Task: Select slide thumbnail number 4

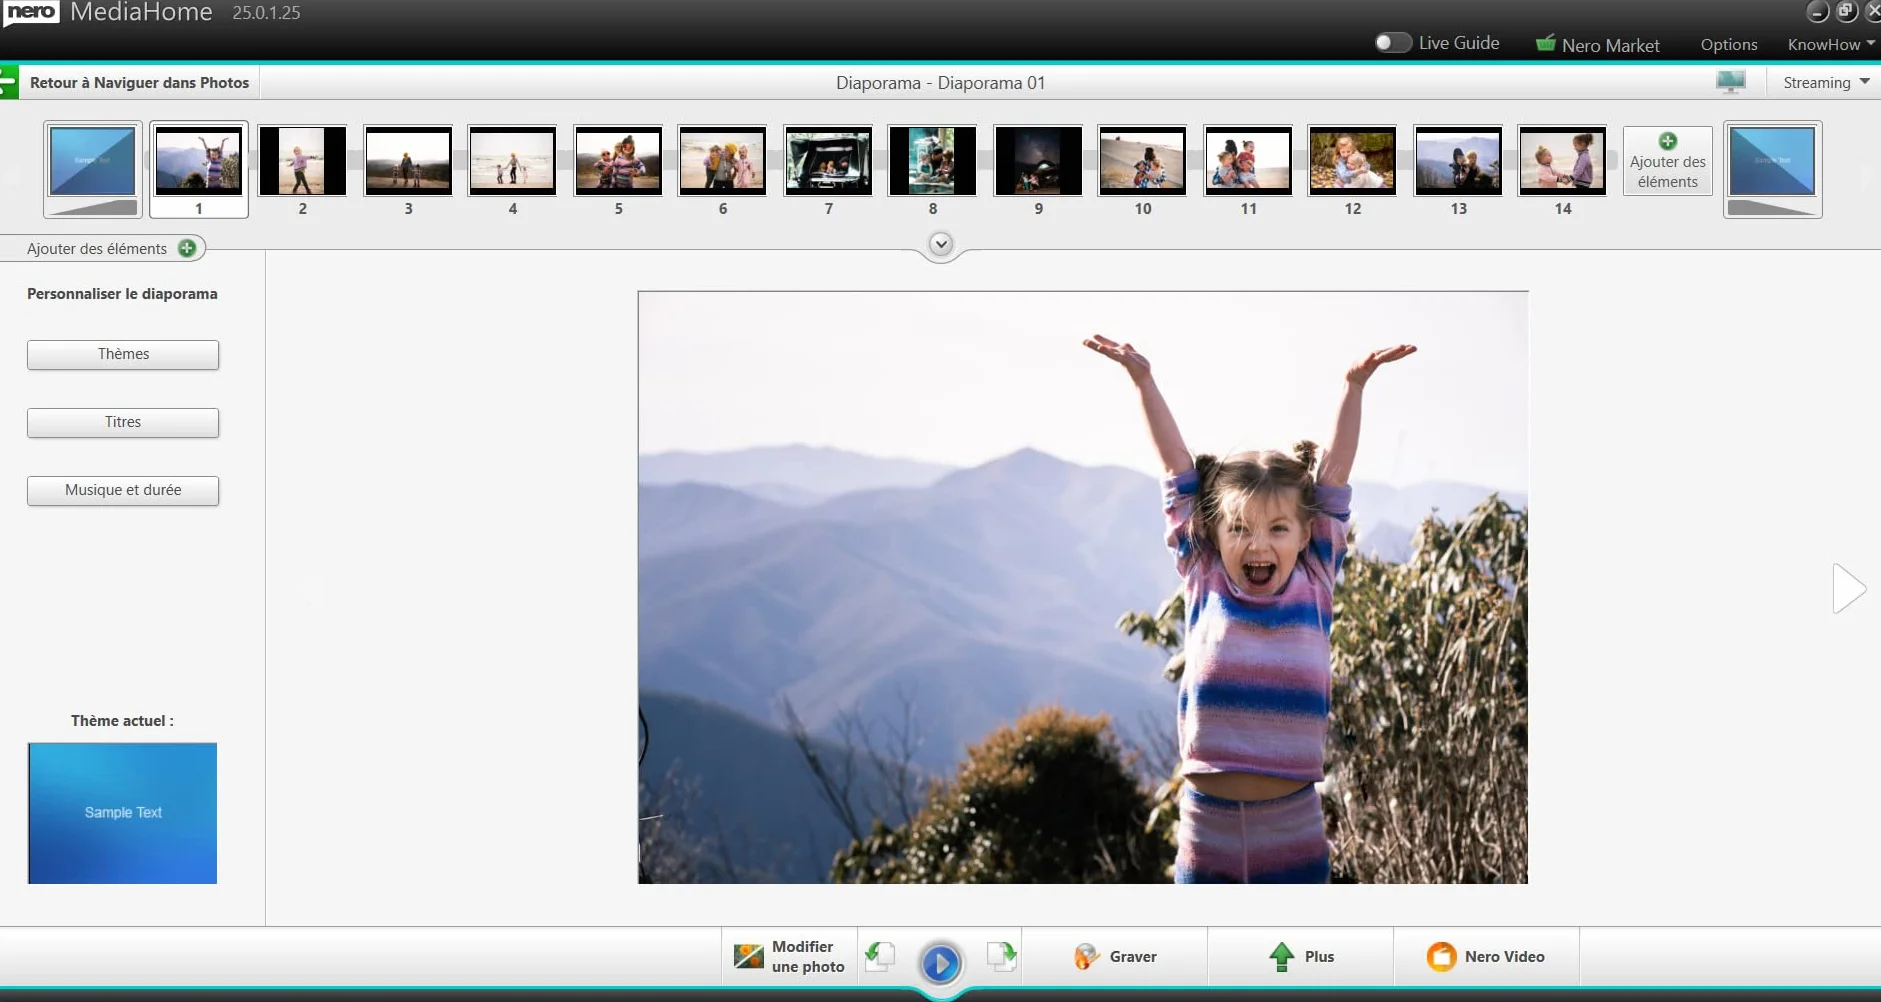Action: (x=513, y=161)
